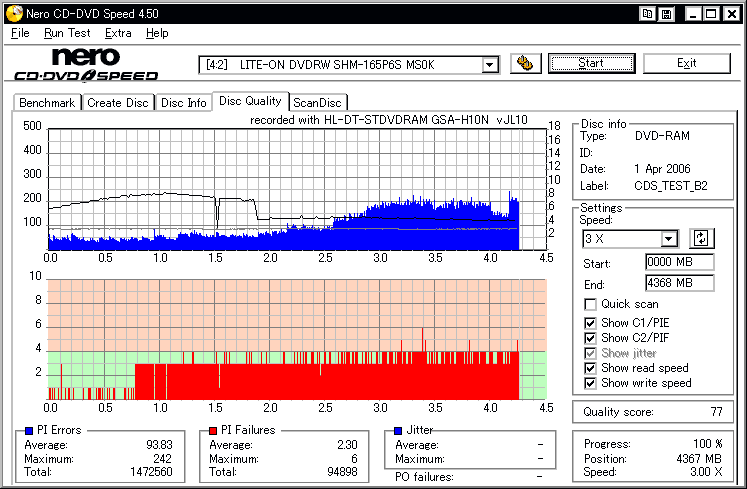747x489 pixels.
Task: Click the 'recorded with HL-DT-STDVDRAM GSA-H10N' text
Action: point(369,120)
